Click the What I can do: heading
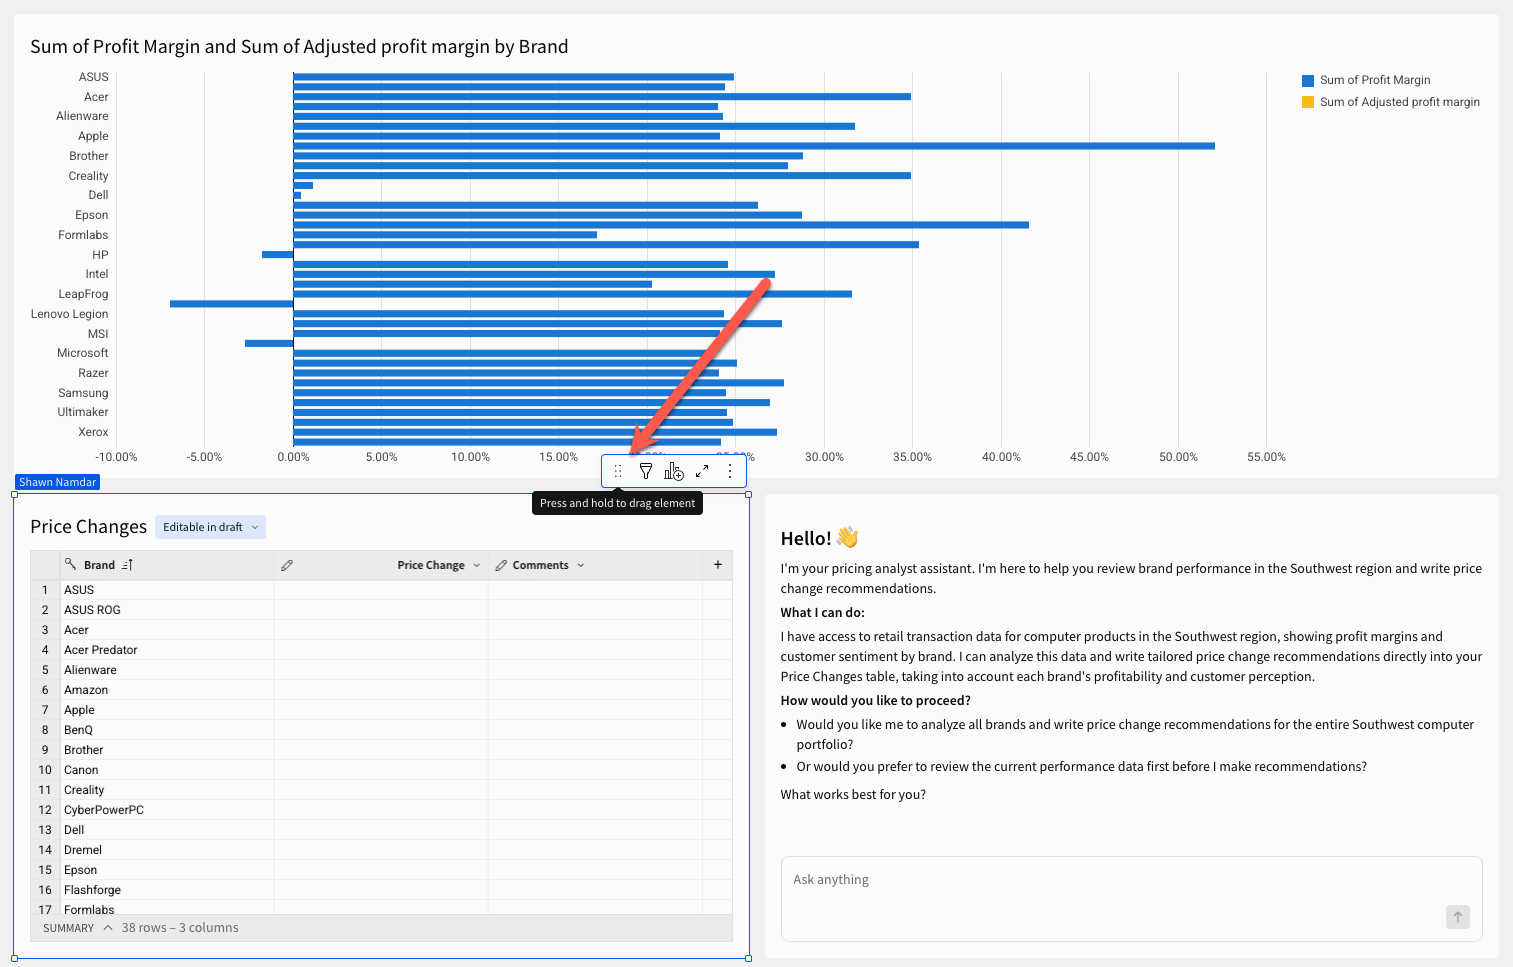This screenshot has height=967, width=1513. point(822,613)
